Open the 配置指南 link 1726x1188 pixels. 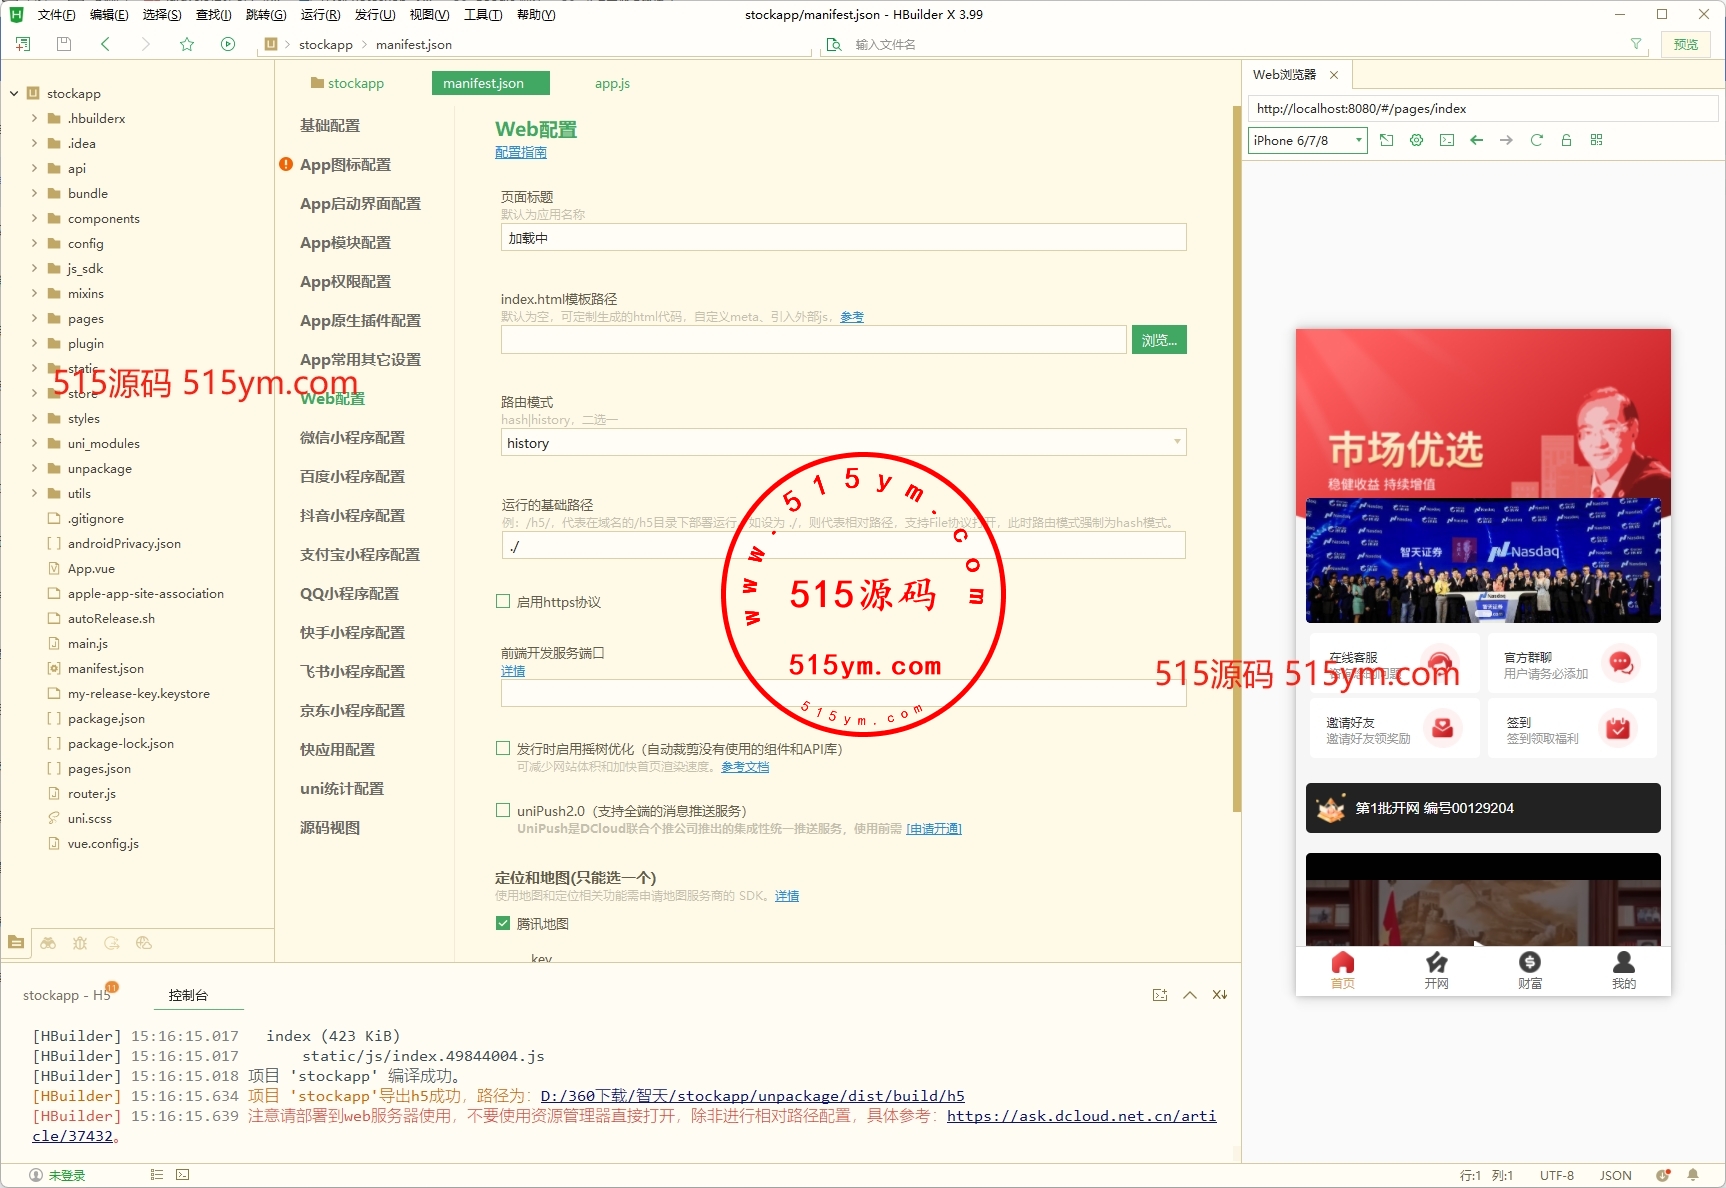(520, 152)
